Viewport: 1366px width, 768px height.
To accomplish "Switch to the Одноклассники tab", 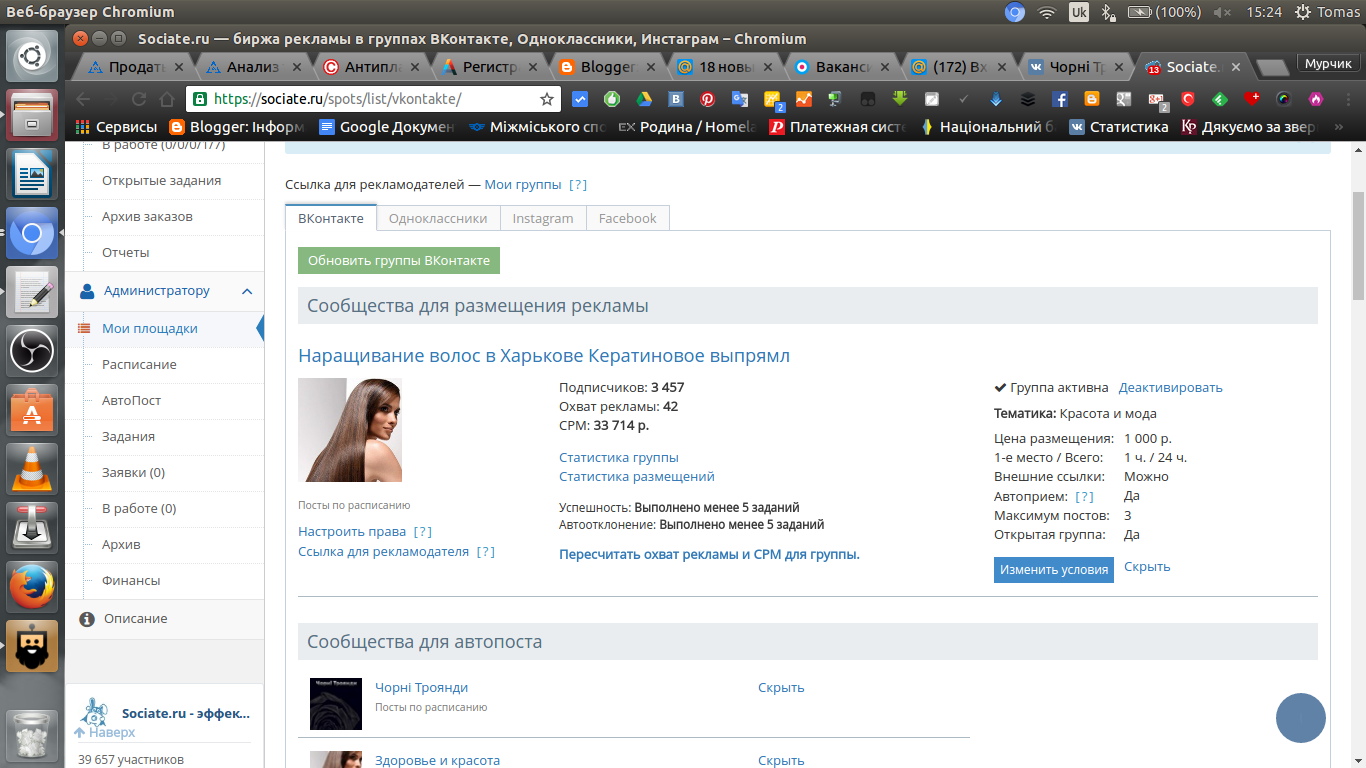I will tap(438, 218).
